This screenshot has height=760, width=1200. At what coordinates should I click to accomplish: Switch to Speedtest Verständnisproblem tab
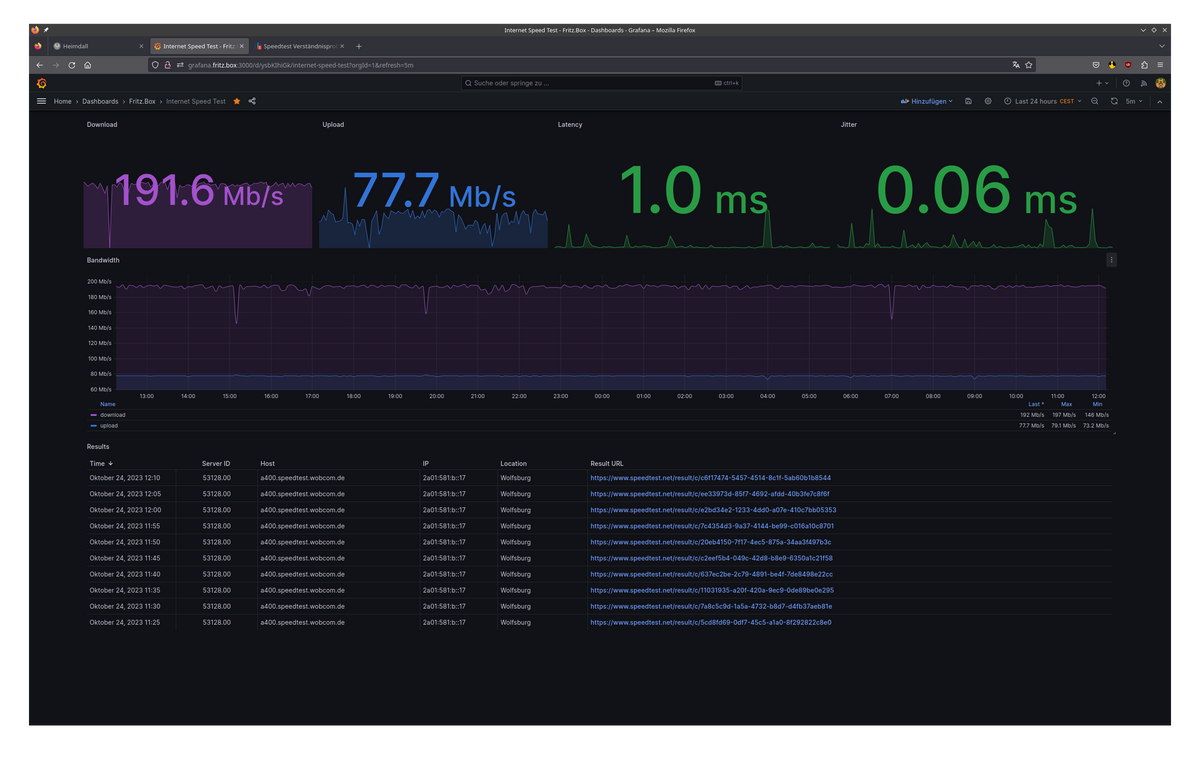(x=298, y=46)
